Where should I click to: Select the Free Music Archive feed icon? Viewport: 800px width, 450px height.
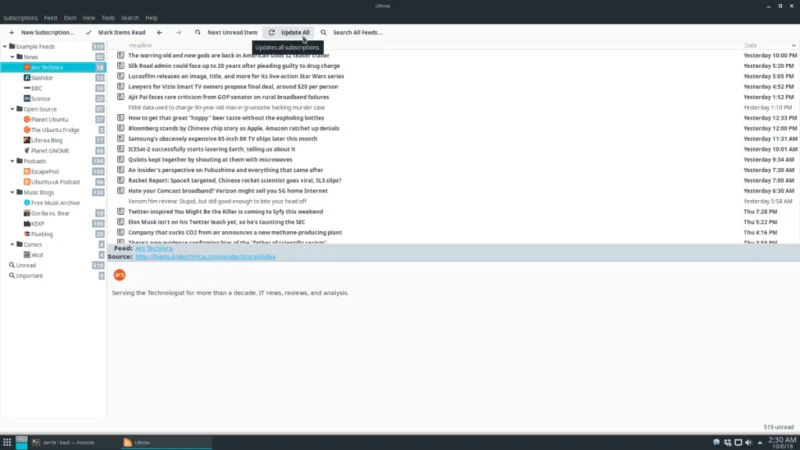pyautogui.click(x=27, y=203)
